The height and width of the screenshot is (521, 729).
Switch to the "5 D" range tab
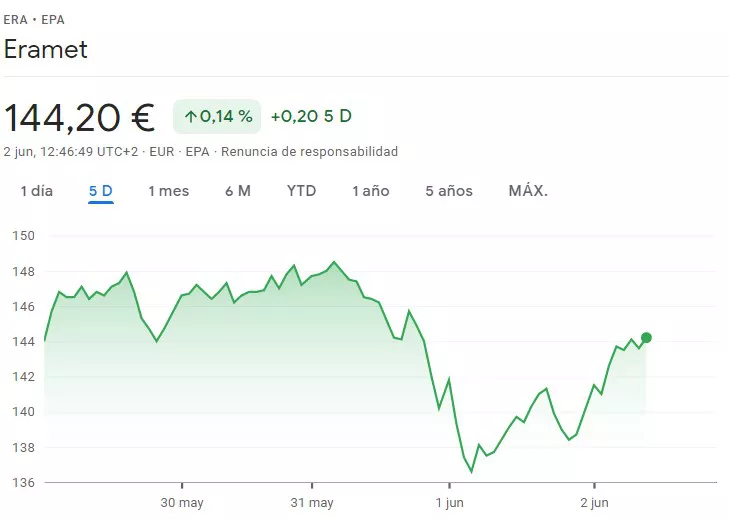point(100,191)
